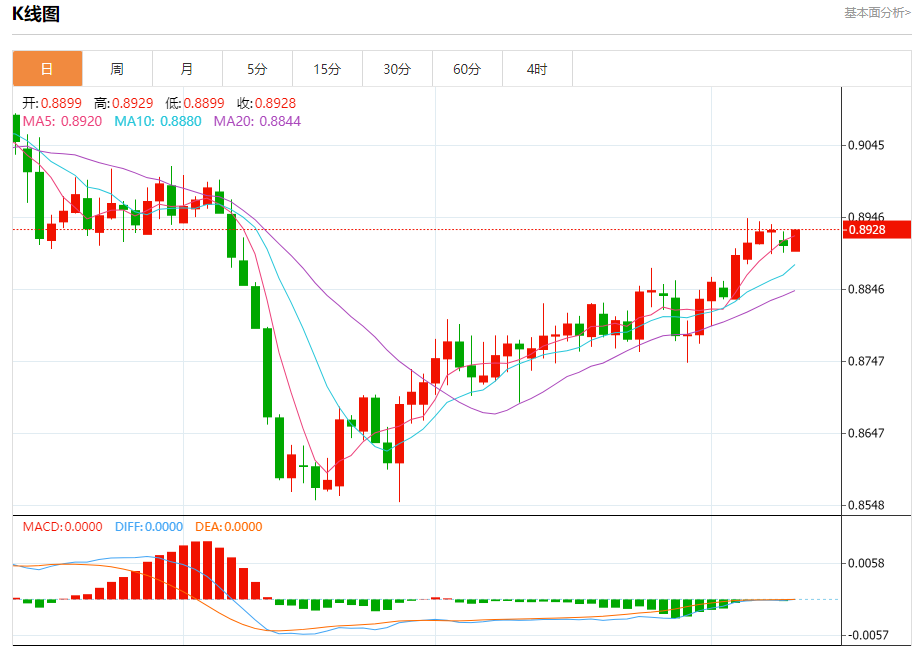Image resolution: width=921 pixels, height=646 pixels.
Task: Click the MACD:0.0000 indicator label
Action: [x=62, y=527]
